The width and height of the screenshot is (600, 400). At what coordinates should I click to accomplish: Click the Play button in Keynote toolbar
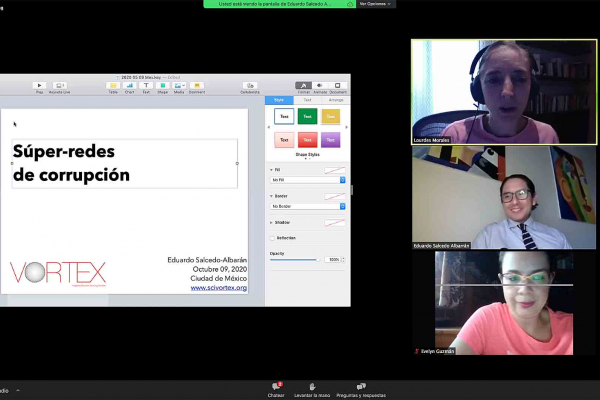point(39,86)
